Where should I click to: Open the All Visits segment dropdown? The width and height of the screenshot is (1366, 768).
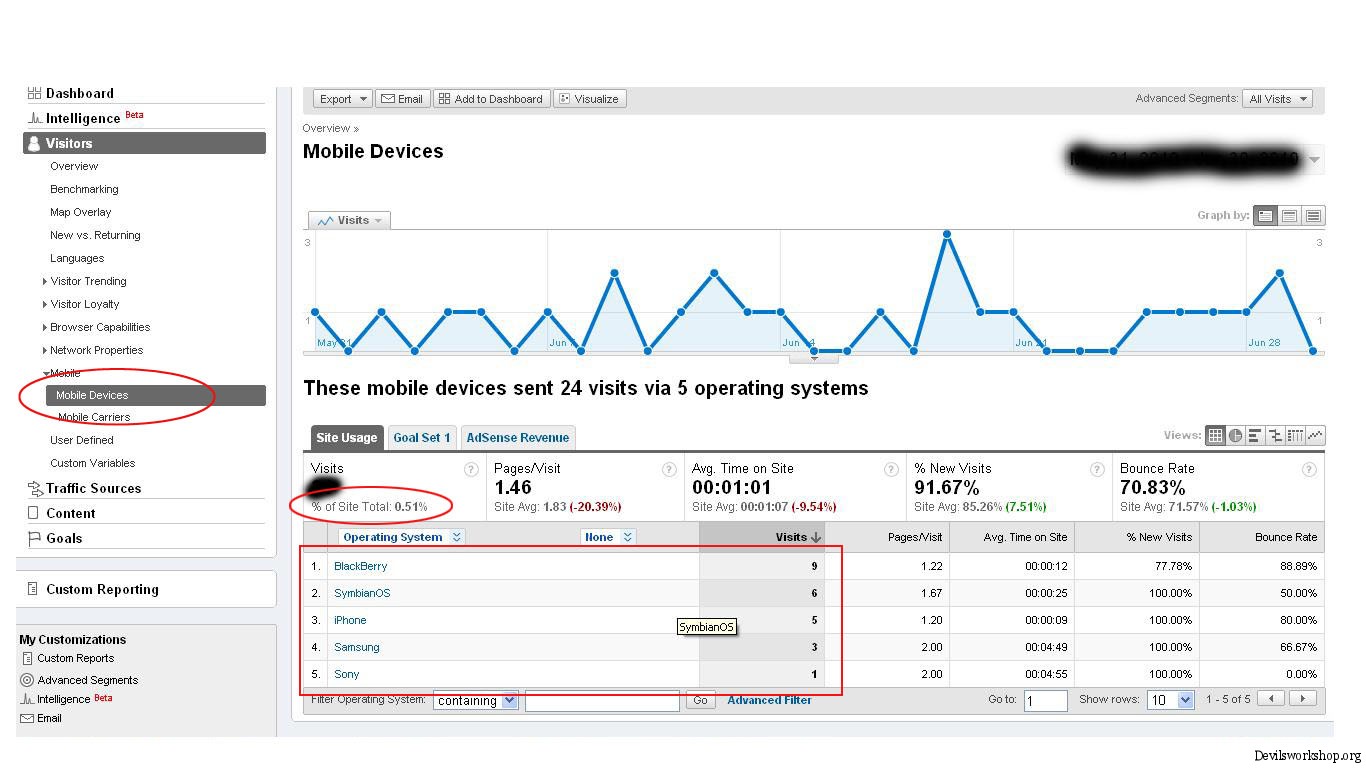click(1277, 99)
